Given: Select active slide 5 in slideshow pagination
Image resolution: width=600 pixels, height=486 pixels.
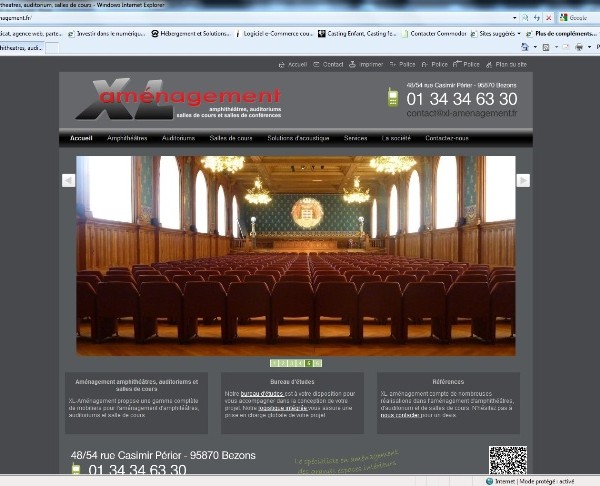Looking at the screenshot, I should [309, 363].
